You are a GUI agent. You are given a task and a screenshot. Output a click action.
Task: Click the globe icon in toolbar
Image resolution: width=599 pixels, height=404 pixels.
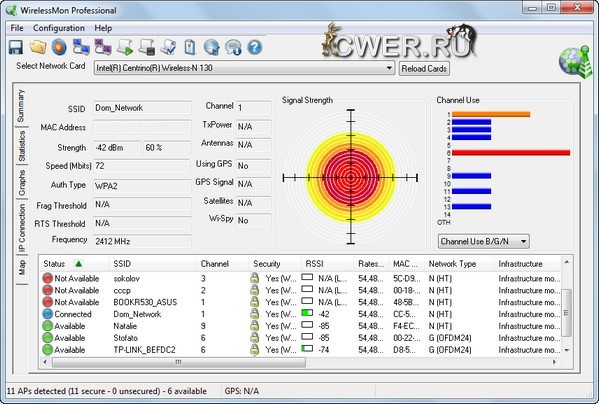pyautogui.click(x=211, y=47)
